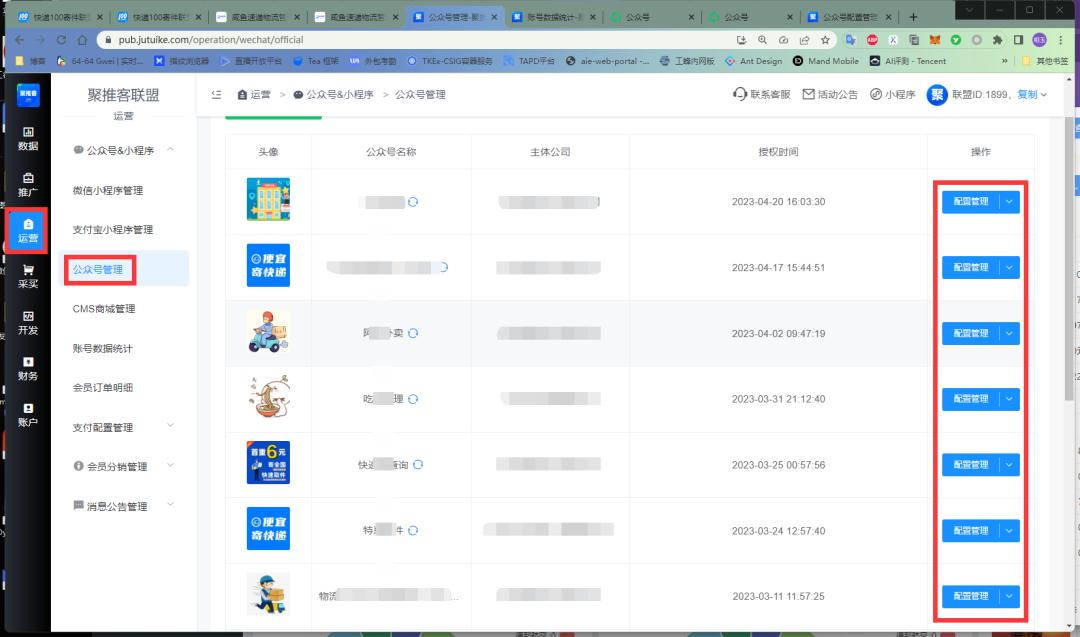Click the 便宜寄快递 account avatar thumbnail
The image size is (1080, 637).
click(267, 265)
